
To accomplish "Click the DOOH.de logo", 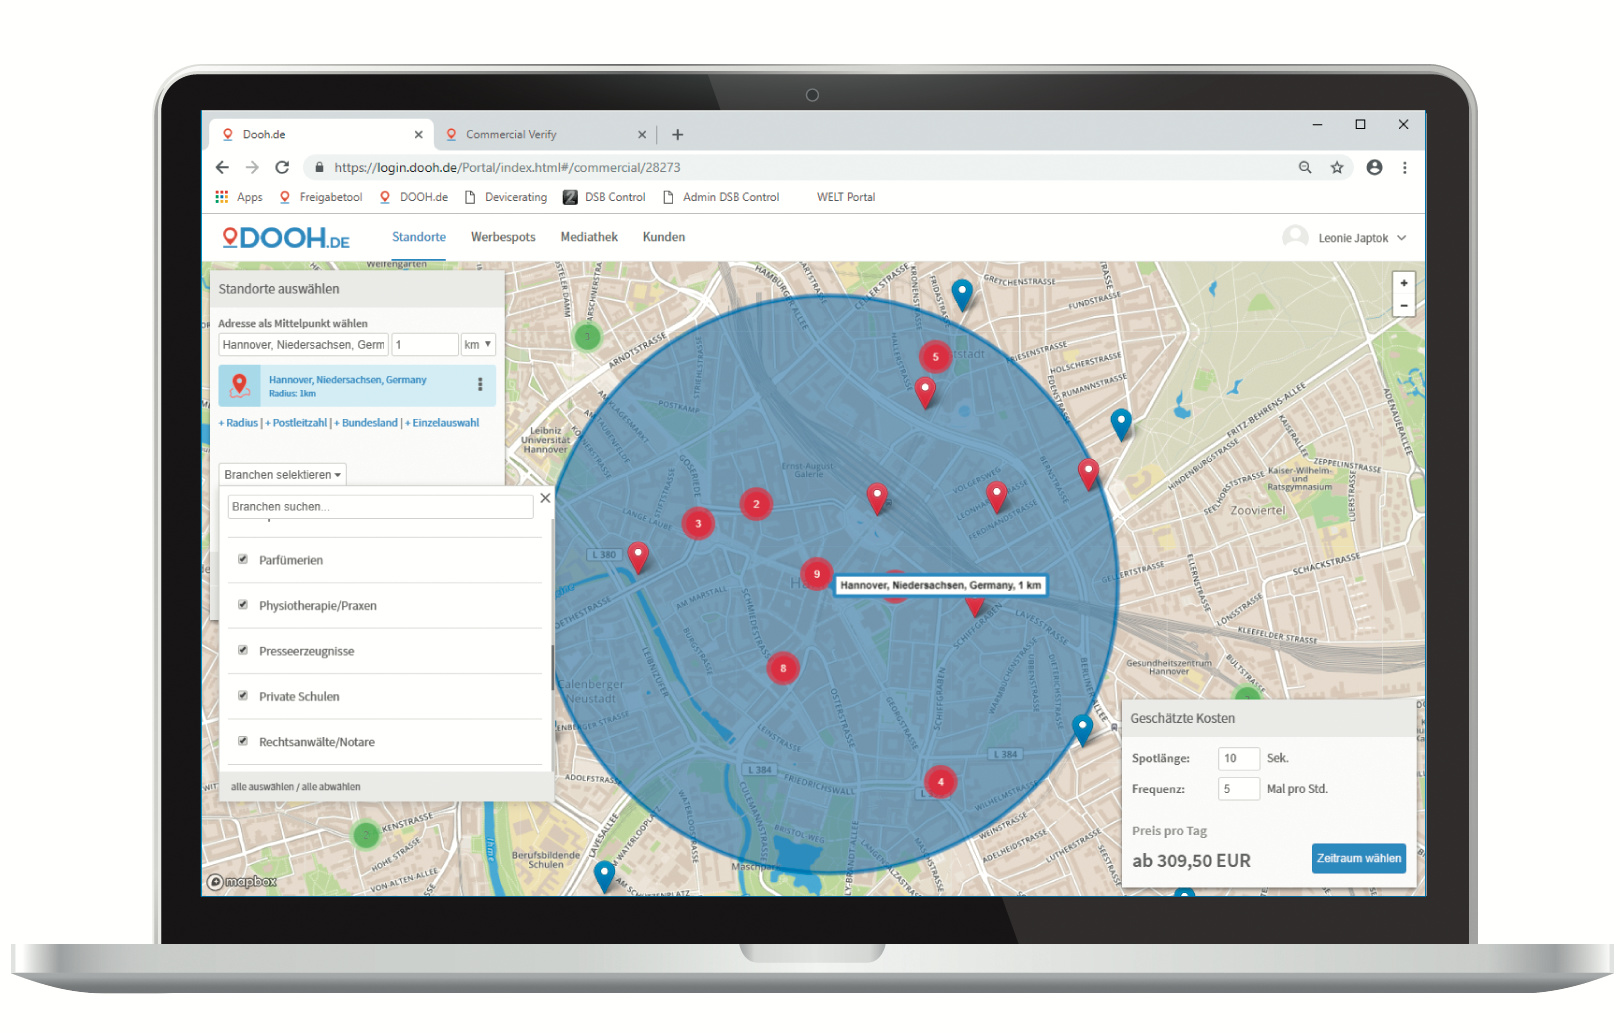I will coord(286,237).
